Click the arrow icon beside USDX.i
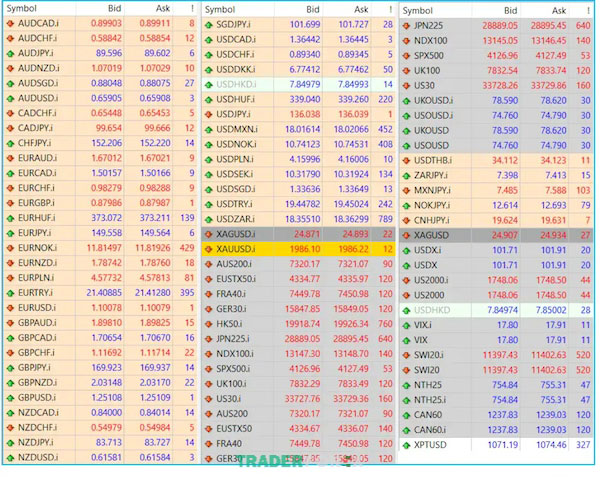Viewport: 600px width, 477px height. (406, 251)
